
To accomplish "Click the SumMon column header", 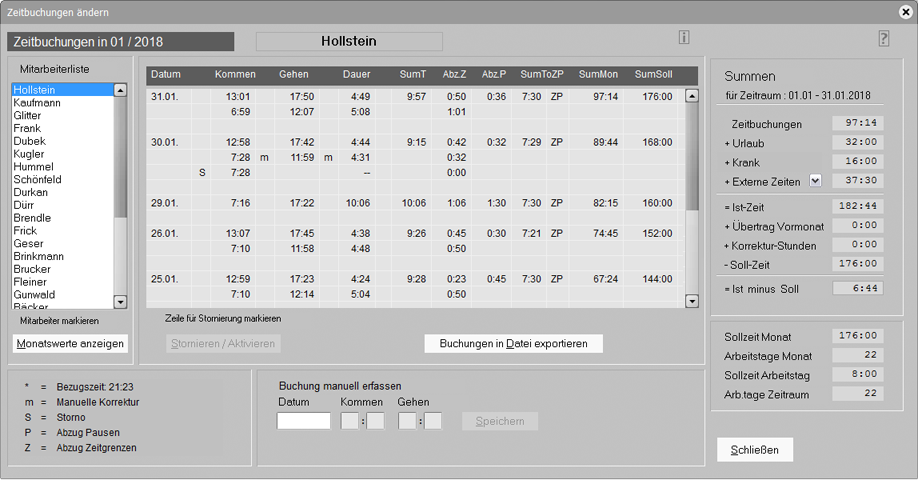I will [598, 74].
